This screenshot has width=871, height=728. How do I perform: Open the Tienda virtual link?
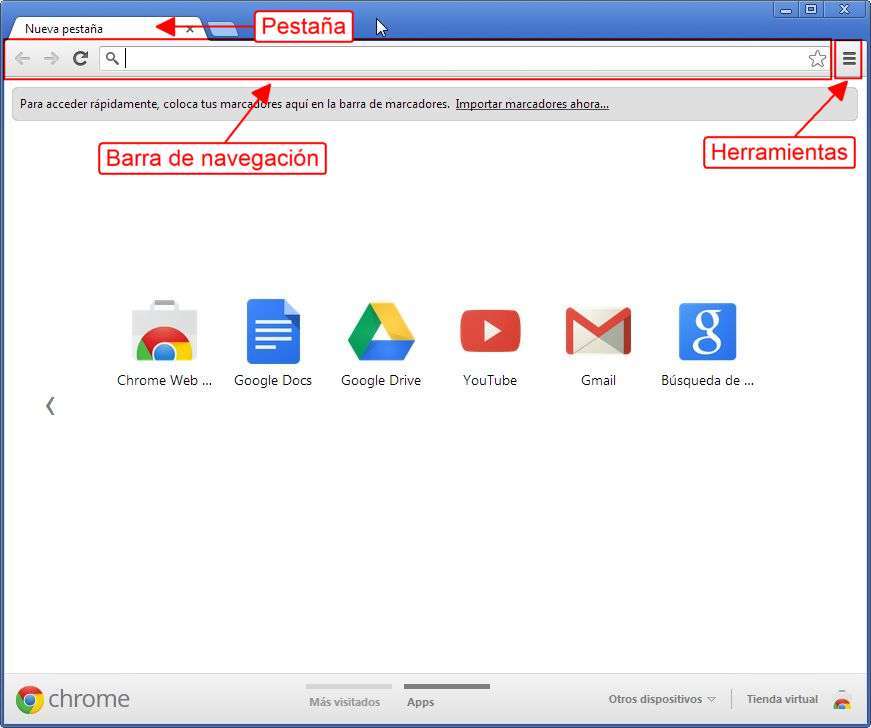pos(782,699)
